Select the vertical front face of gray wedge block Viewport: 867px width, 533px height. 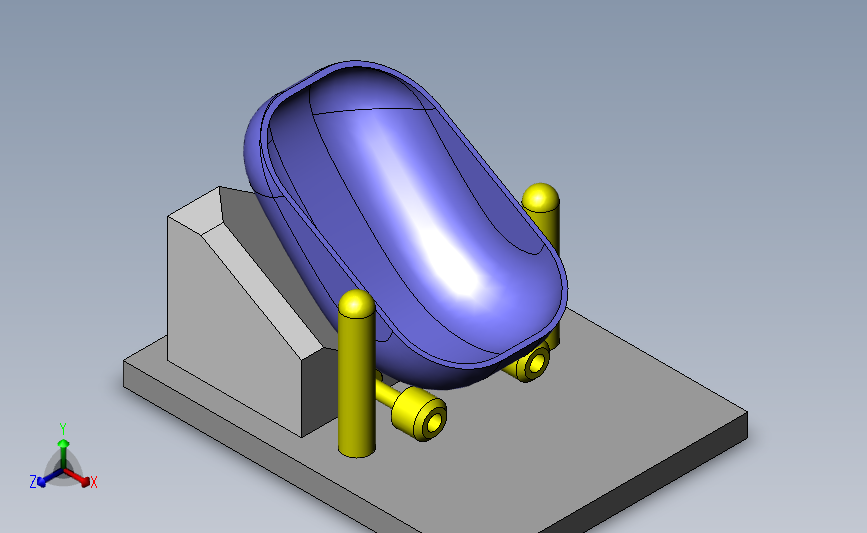pyautogui.click(x=232, y=326)
